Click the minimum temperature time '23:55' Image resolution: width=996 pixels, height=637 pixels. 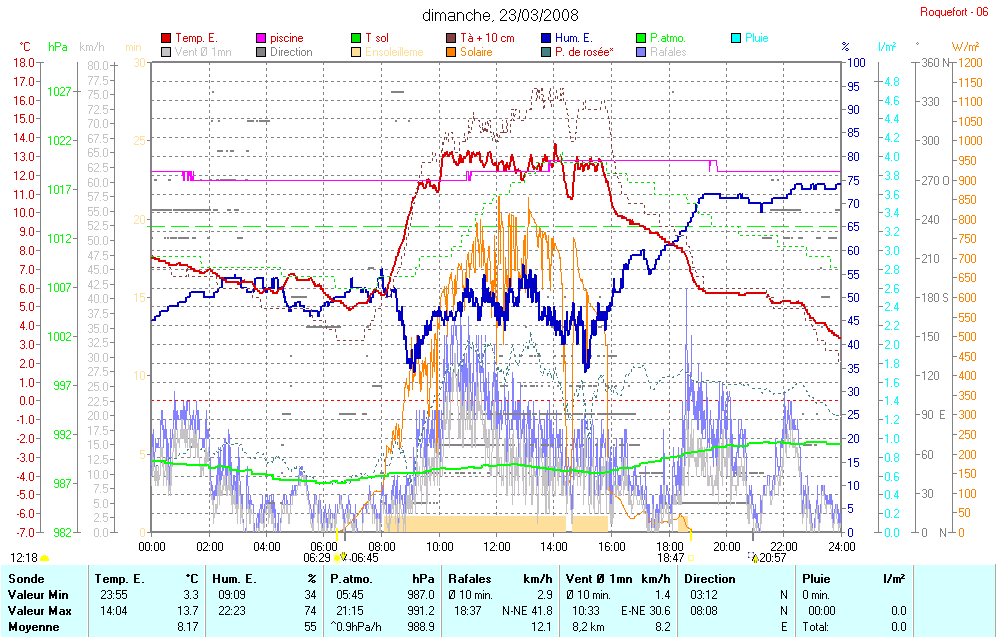[112, 595]
